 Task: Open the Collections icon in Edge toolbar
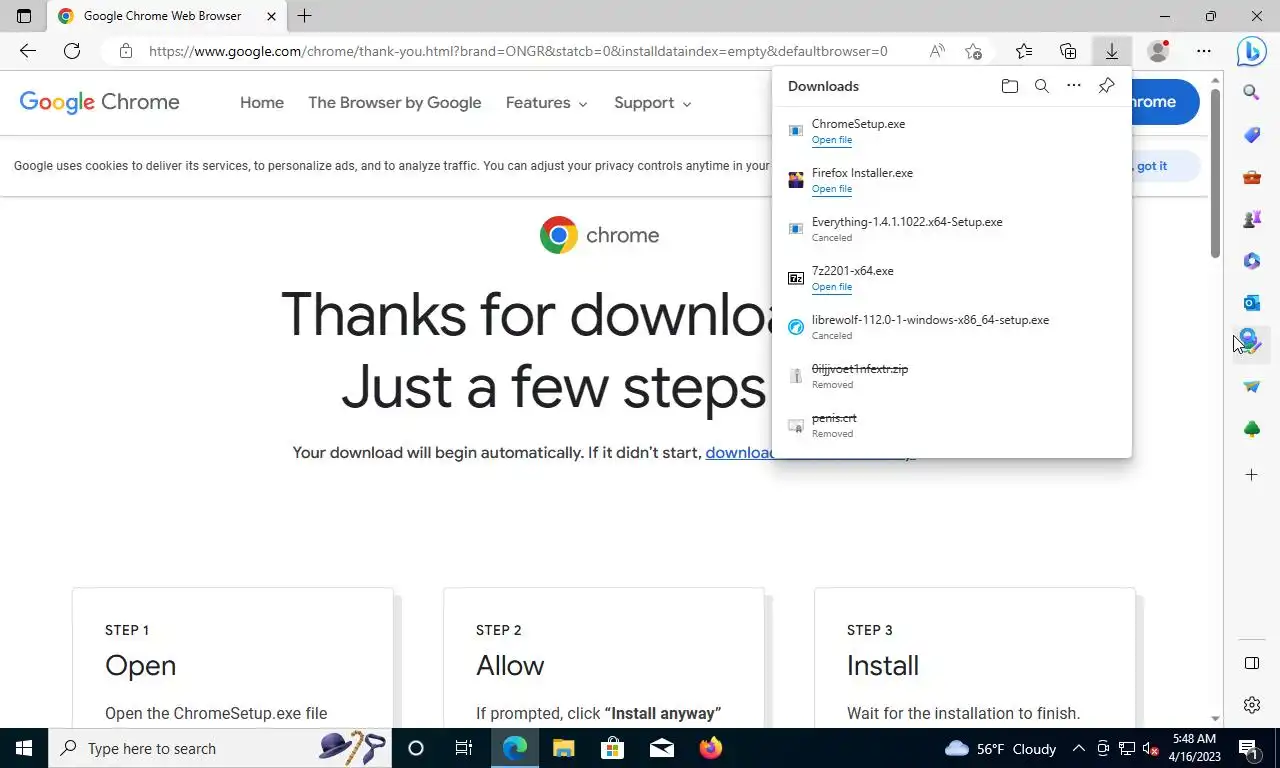pos(1068,51)
